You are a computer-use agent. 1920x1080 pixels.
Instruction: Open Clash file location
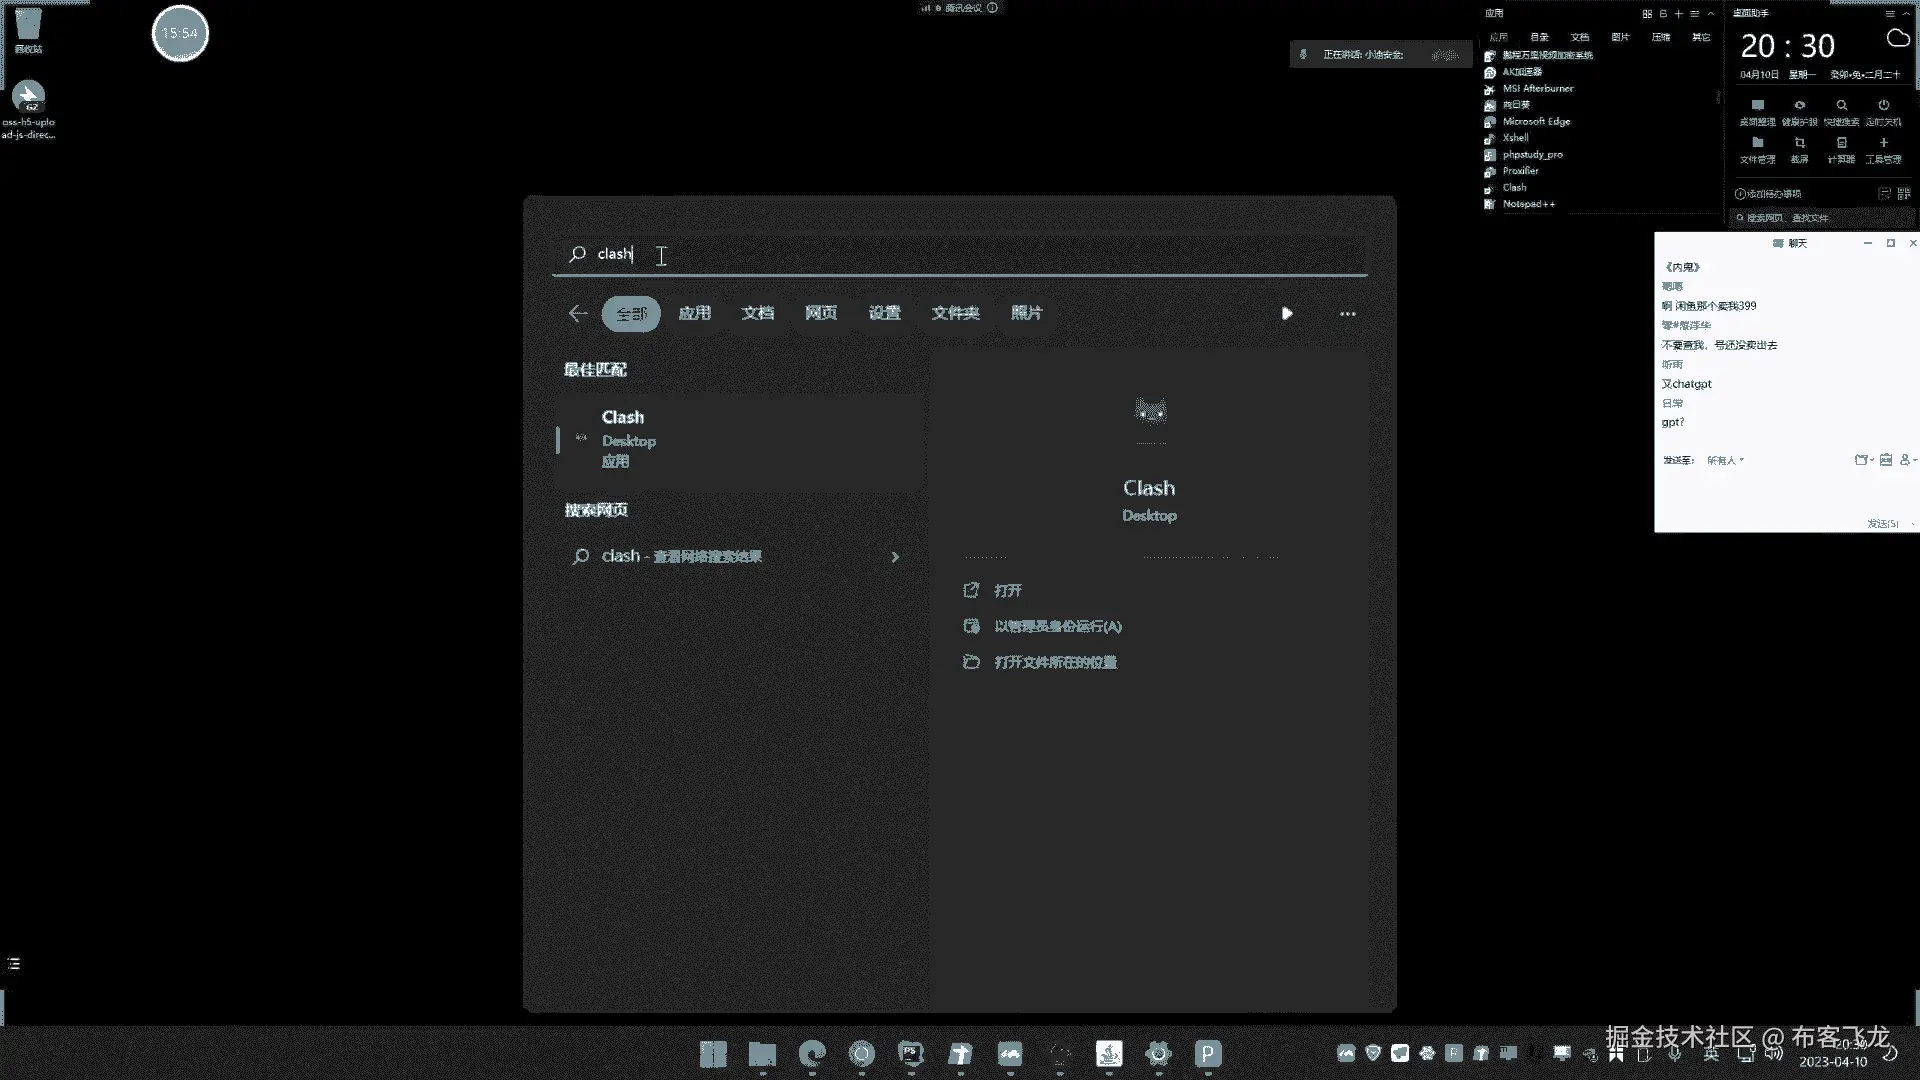pyautogui.click(x=1055, y=663)
